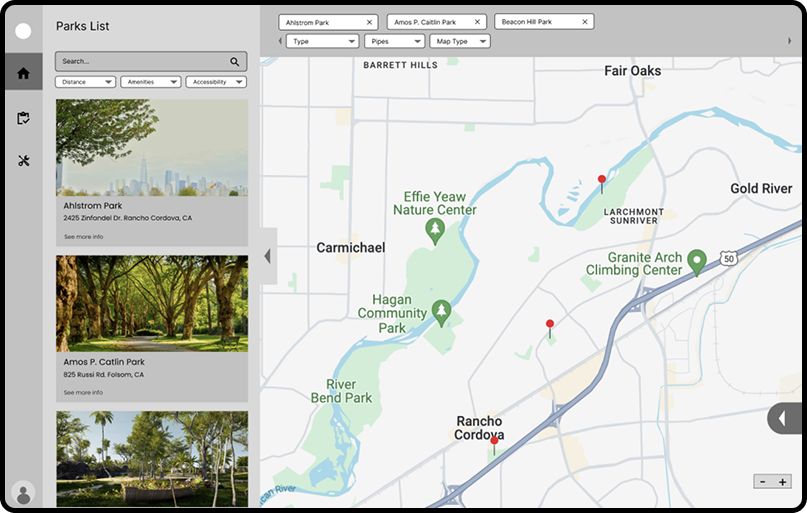Click the Hagan Community Park tree marker
The height and width of the screenshot is (513, 807).
click(x=440, y=312)
